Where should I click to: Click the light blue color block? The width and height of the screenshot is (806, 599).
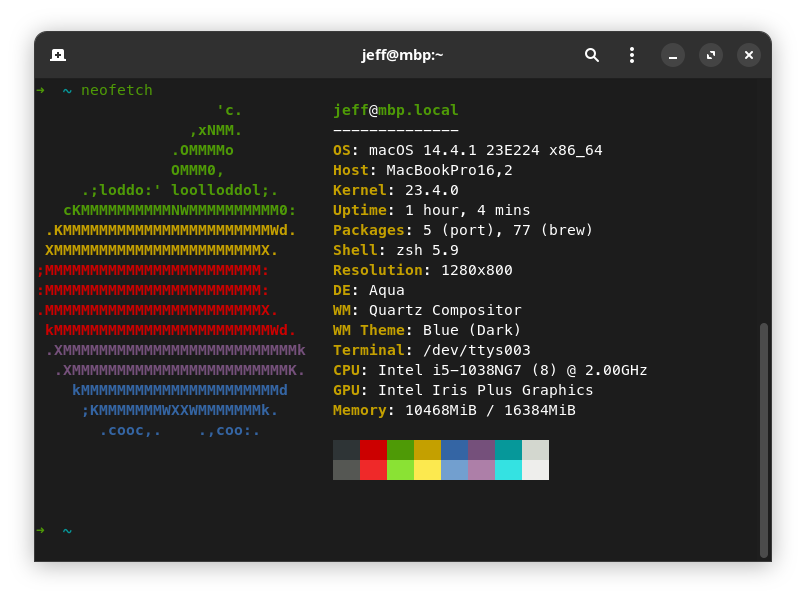tap(454, 470)
